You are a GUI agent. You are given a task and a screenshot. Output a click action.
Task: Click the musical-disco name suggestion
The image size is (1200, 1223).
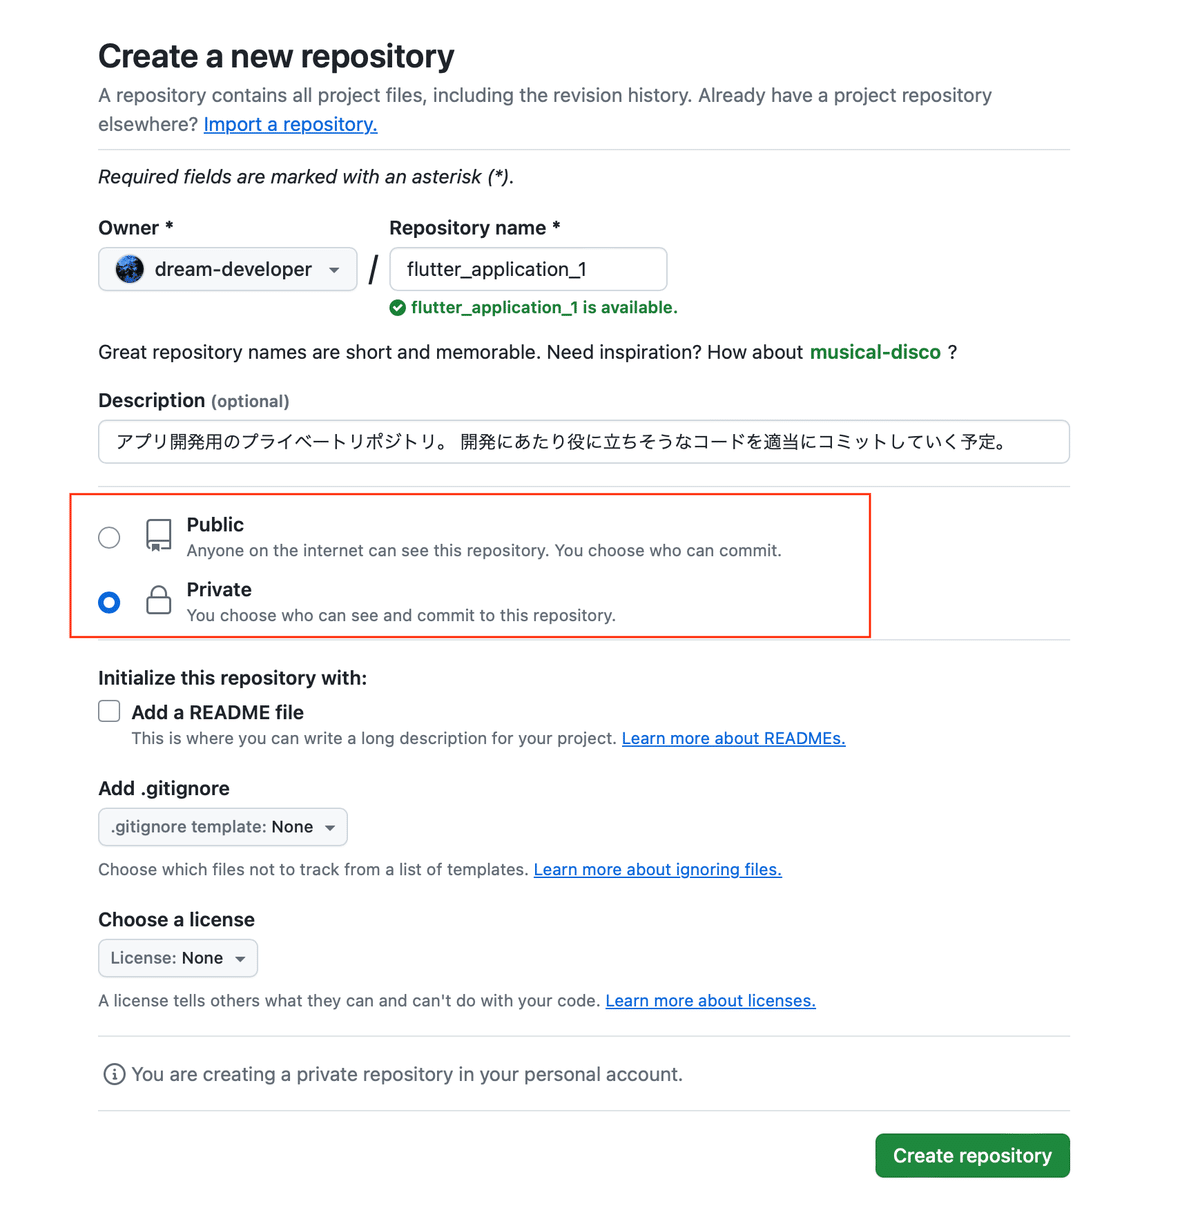click(875, 352)
